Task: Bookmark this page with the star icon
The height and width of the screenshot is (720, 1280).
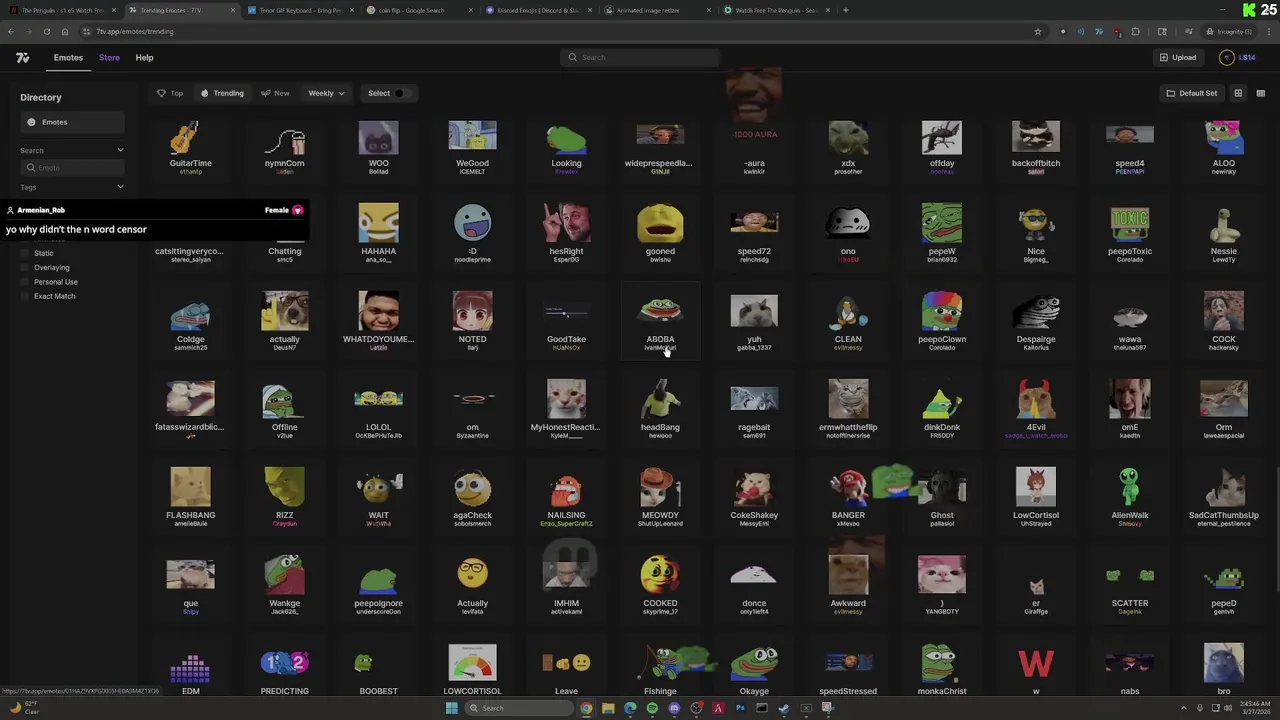Action: pos(1038,31)
